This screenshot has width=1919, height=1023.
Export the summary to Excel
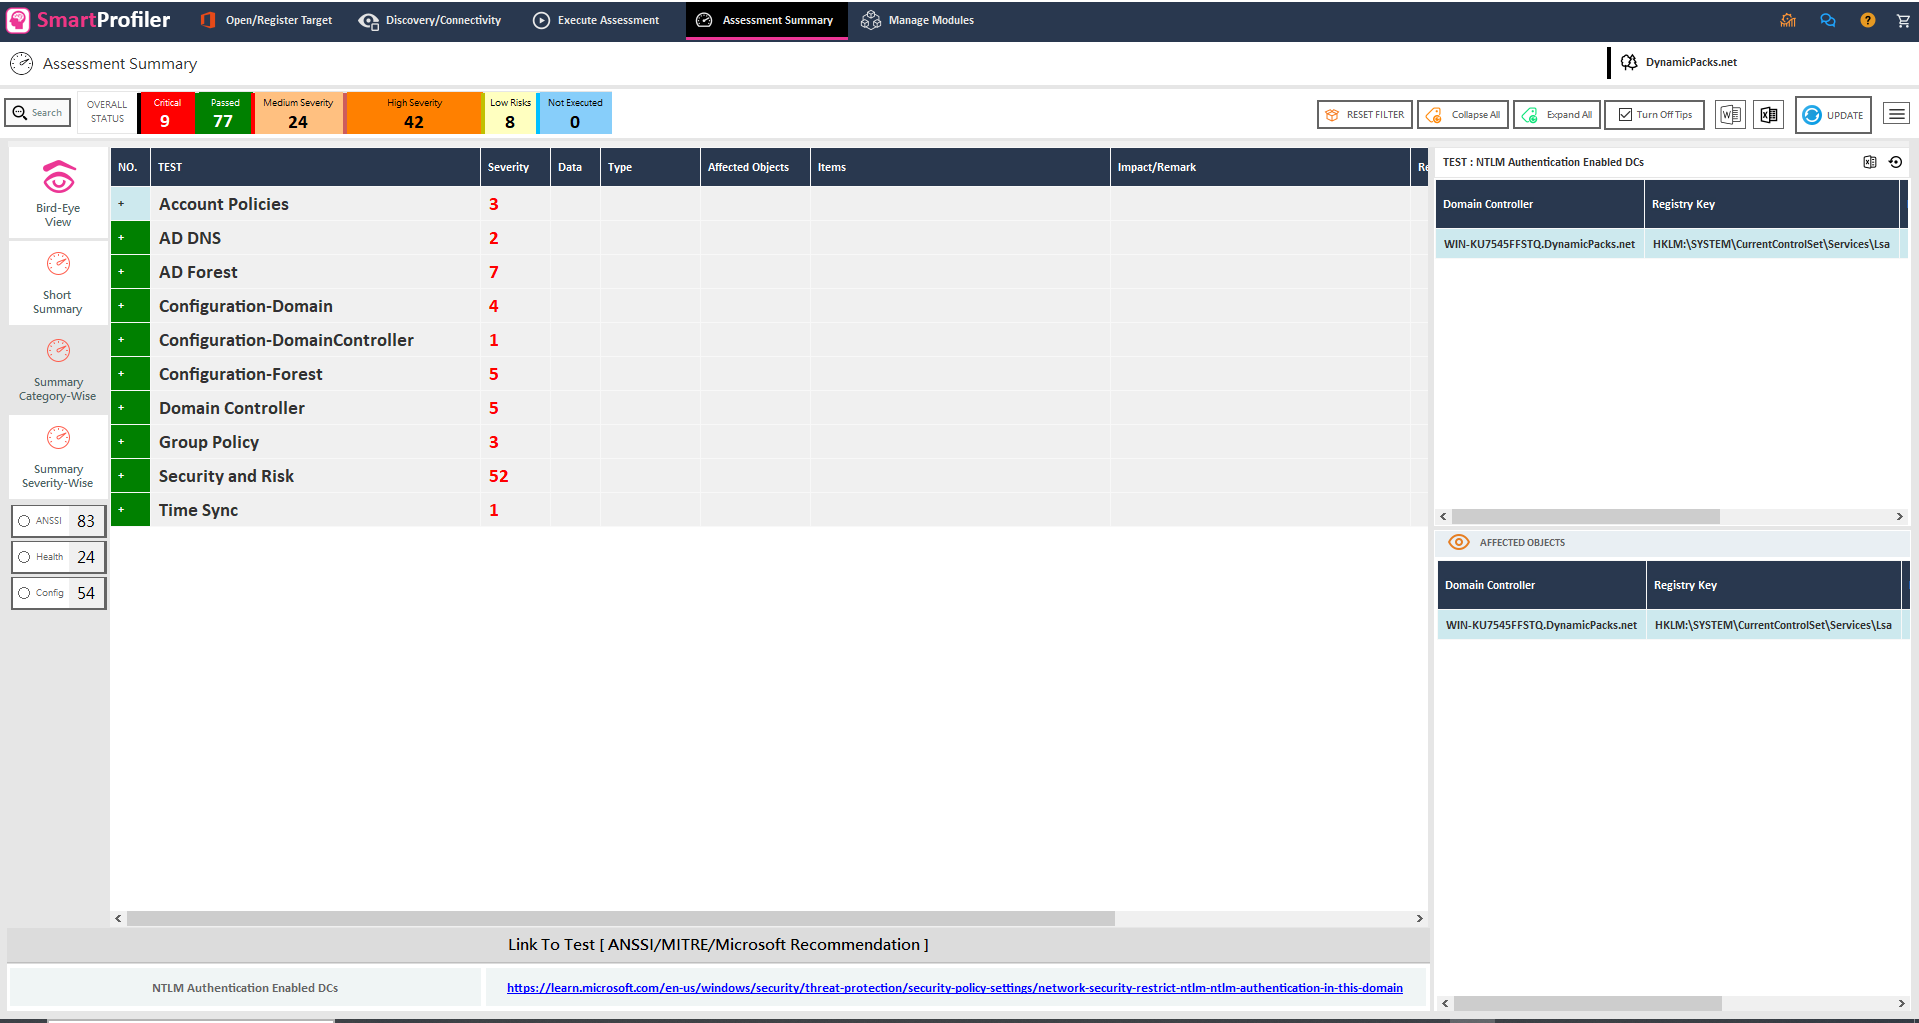click(x=1769, y=115)
